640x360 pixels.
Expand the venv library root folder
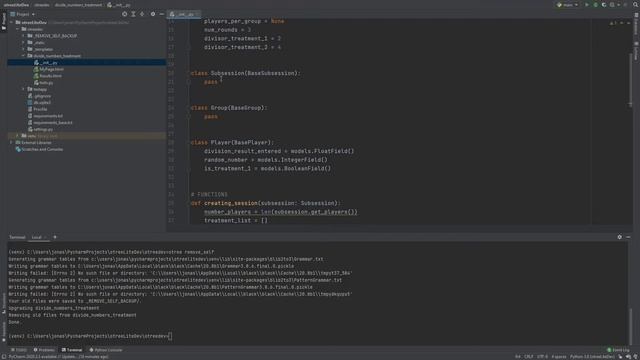point(18,136)
